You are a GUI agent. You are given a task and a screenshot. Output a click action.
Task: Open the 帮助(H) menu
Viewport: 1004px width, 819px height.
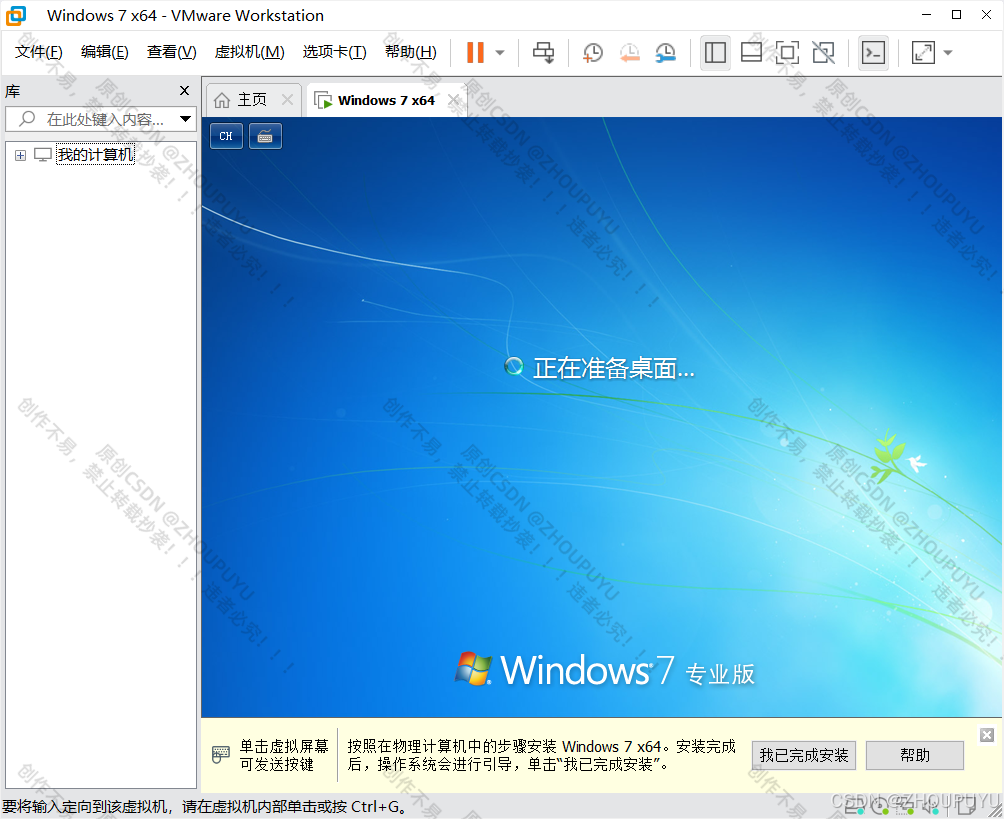[410, 52]
